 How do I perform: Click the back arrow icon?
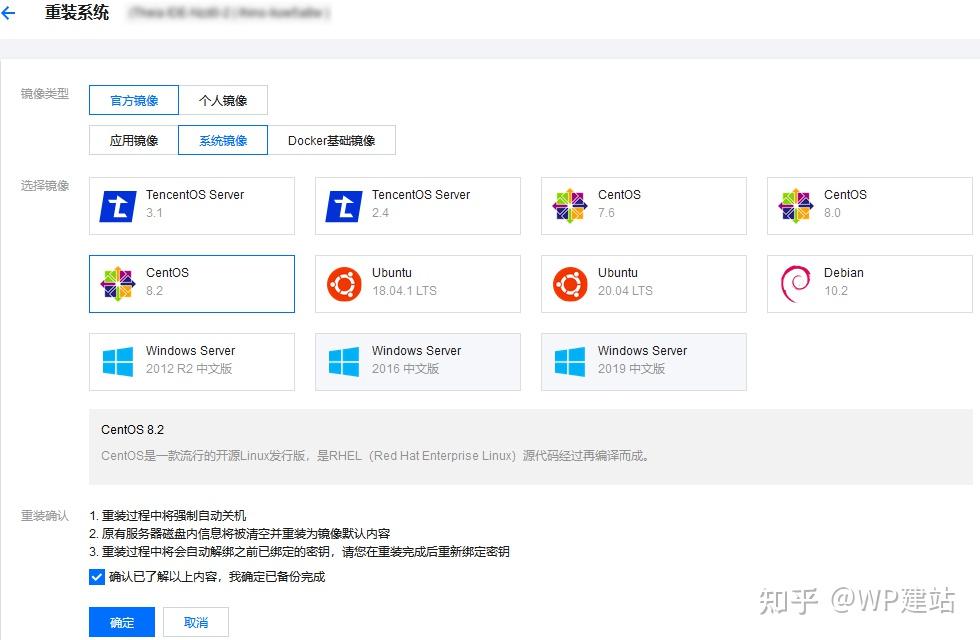[x=8, y=12]
